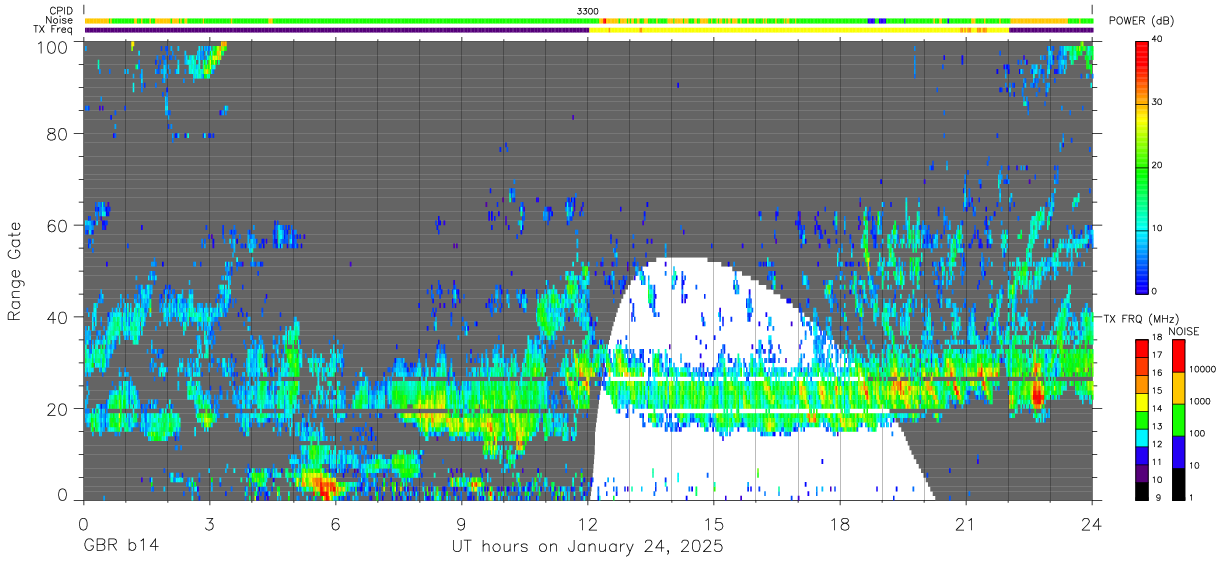Viewport: 1228px width, 567px height.
Task: Click the black 9-10 MHz TX FRQ swatch
Action: tap(1142, 491)
